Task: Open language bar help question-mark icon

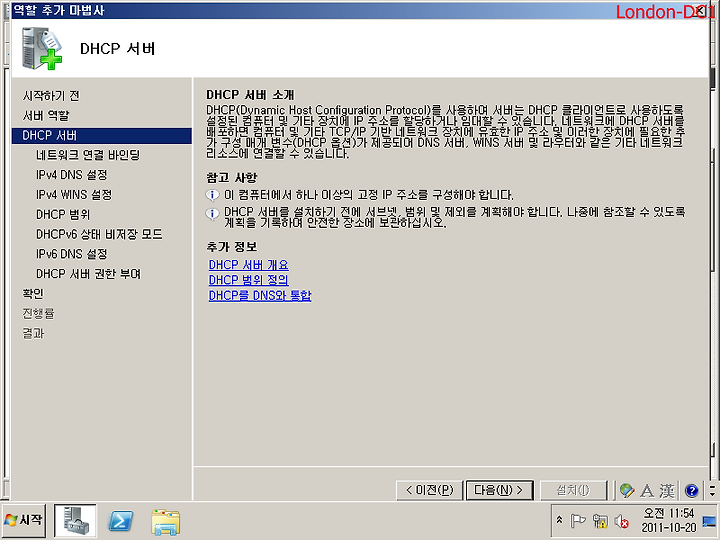Action: pyautogui.click(x=692, y=491)
